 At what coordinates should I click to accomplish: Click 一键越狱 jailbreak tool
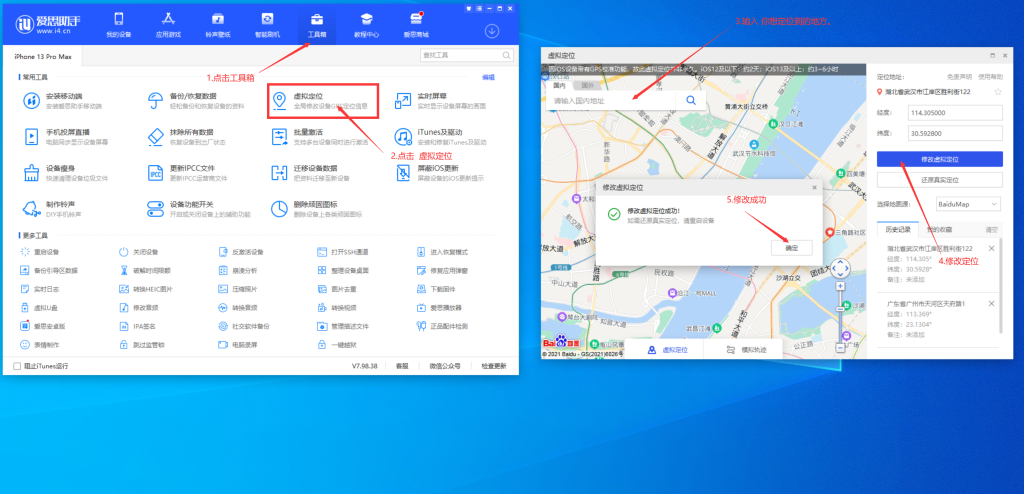click(x=338, y=344)
